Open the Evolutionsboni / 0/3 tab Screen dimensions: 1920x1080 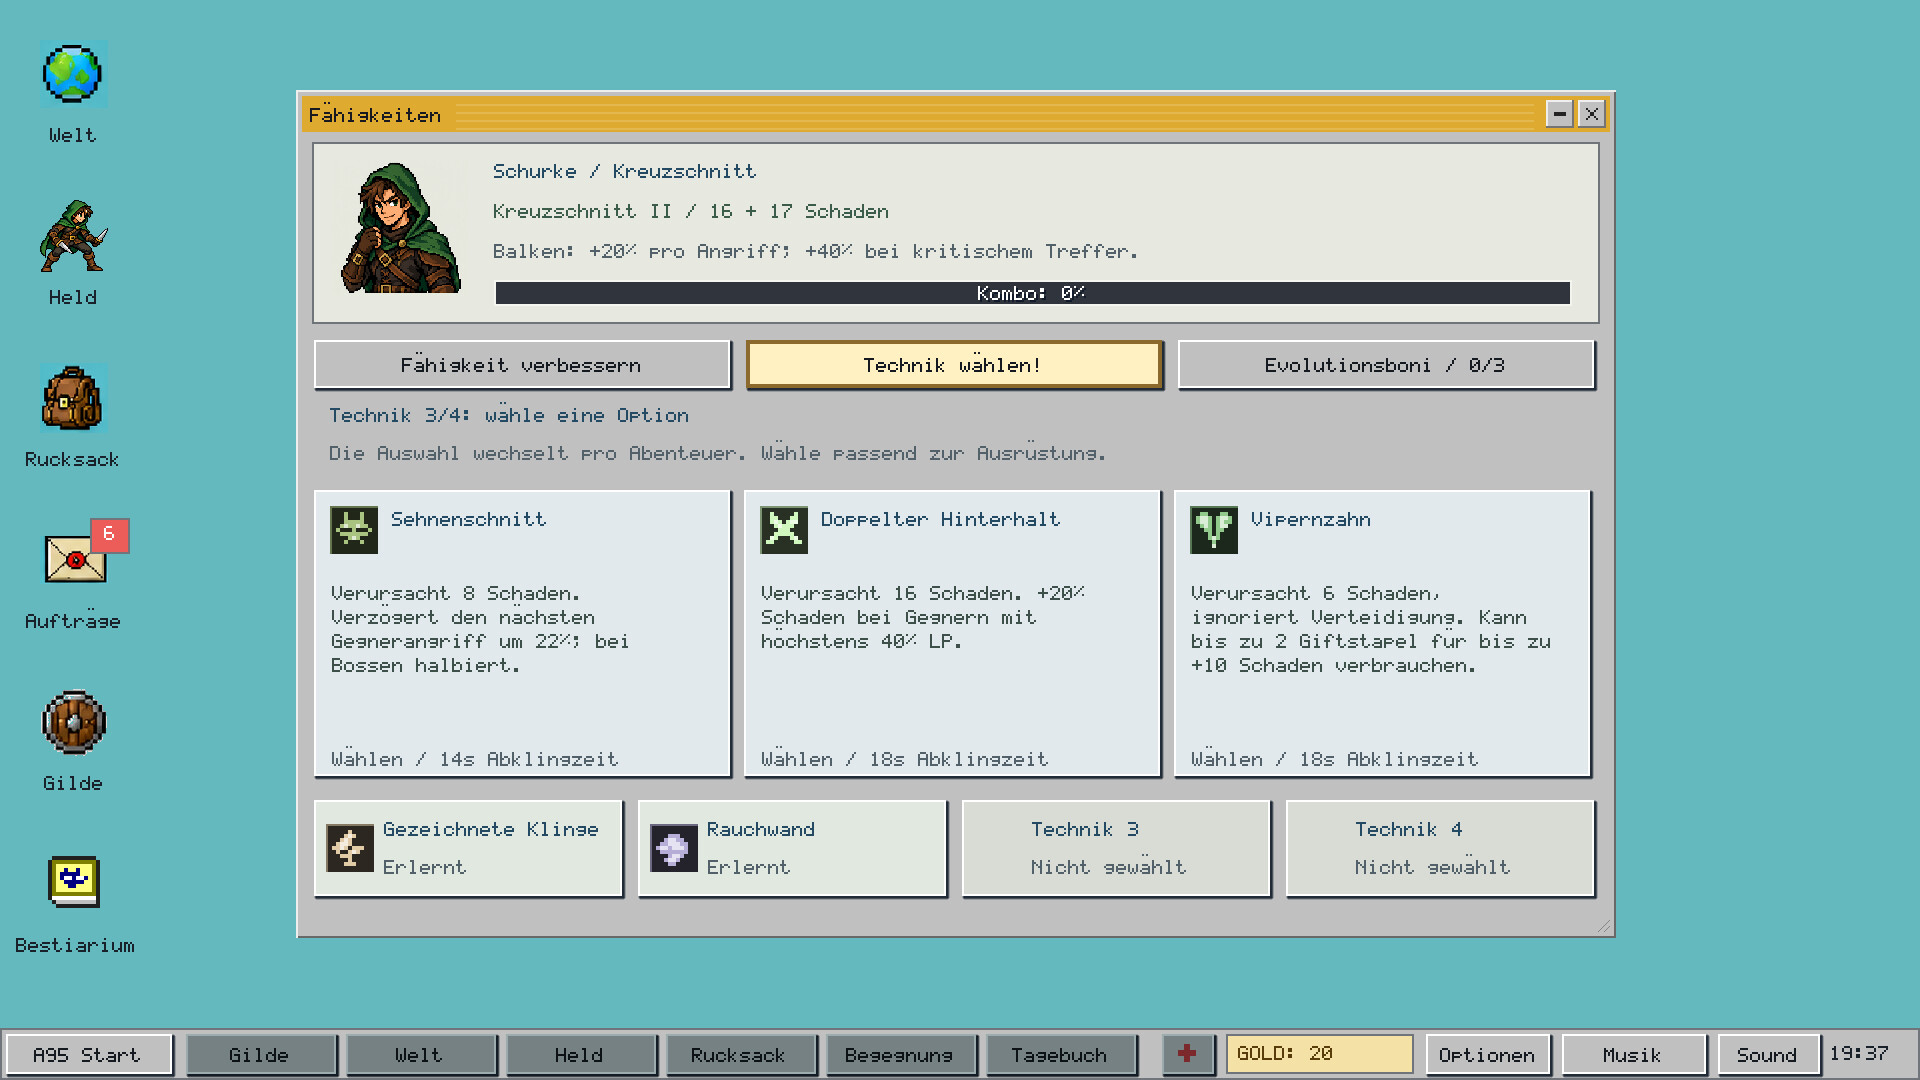(x=1386, y=365)
